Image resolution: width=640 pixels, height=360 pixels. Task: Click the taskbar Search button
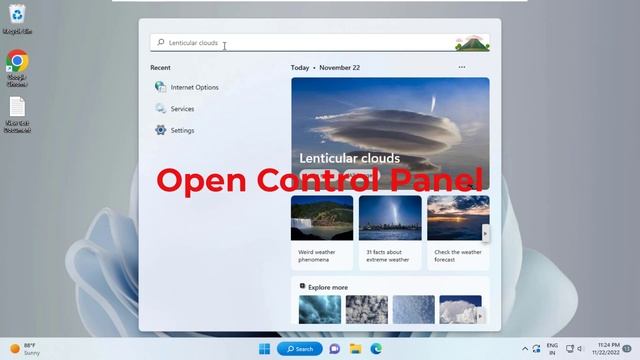click(300, 349)
